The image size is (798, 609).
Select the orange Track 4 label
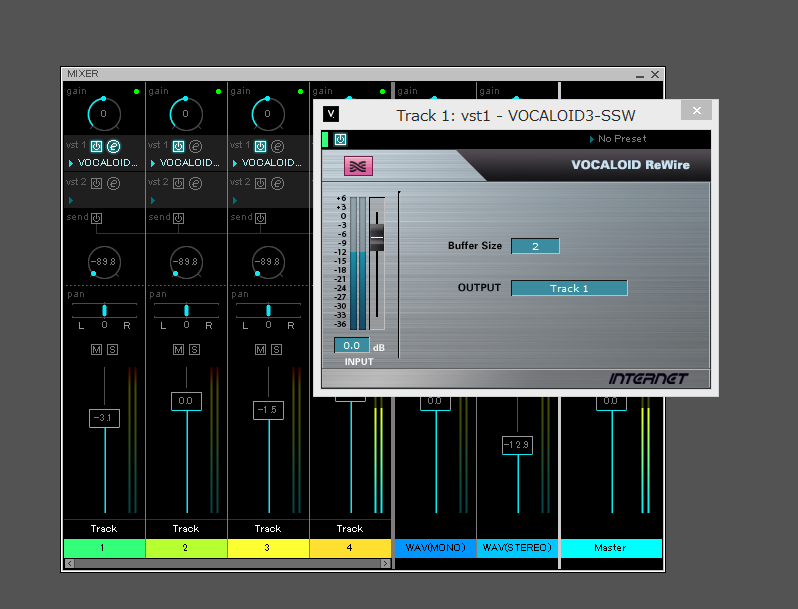(x=350, y=548)
